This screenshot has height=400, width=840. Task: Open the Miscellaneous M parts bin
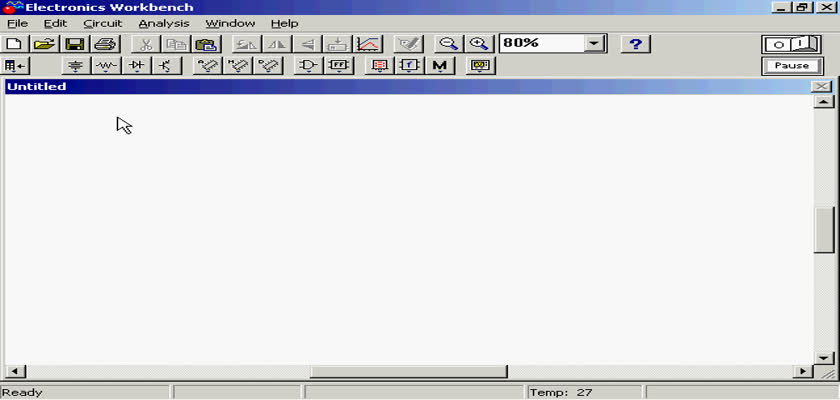[x=439, y=66]
